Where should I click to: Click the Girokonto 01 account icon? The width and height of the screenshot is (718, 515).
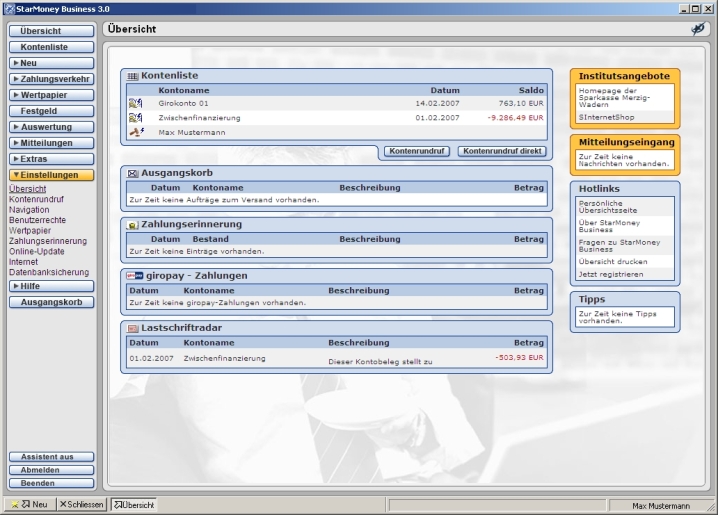click(135, 102)
